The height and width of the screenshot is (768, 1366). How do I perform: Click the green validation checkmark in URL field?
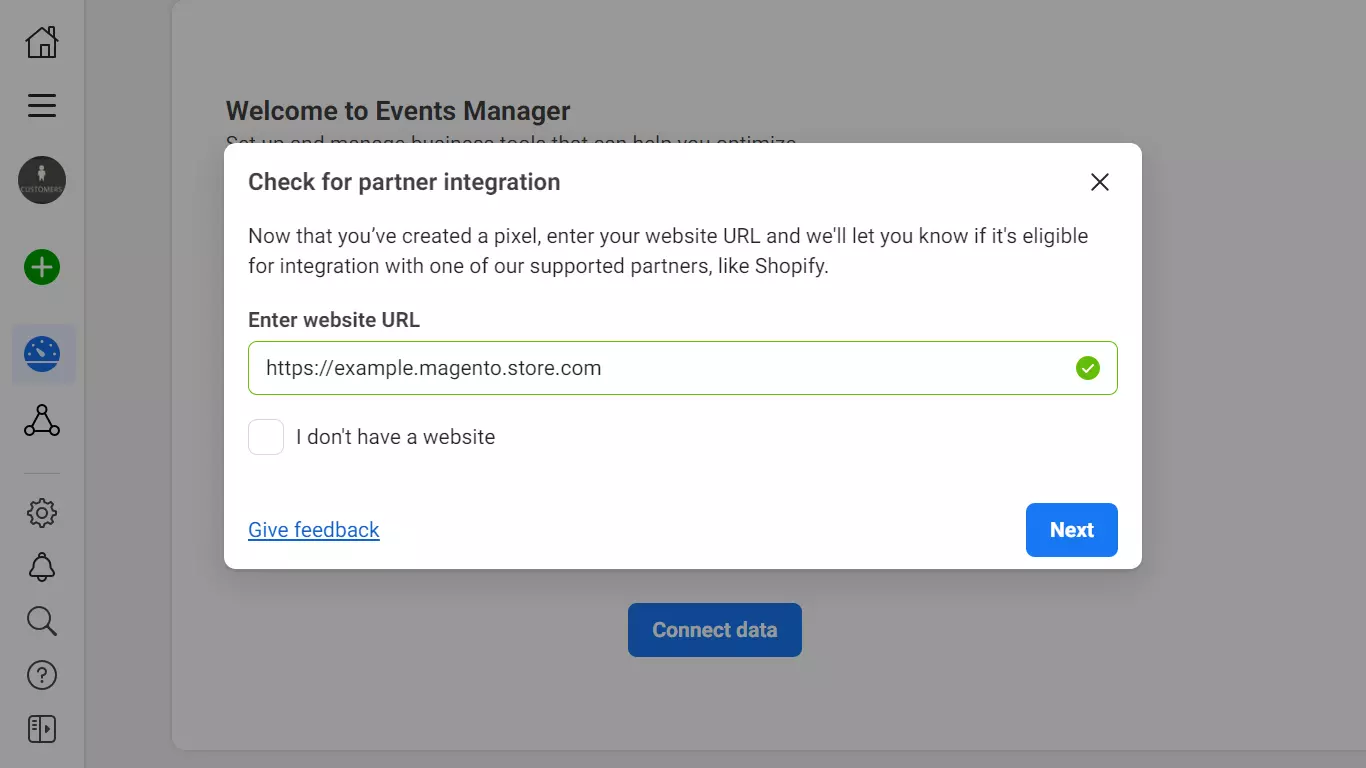tap(1087, 368)
